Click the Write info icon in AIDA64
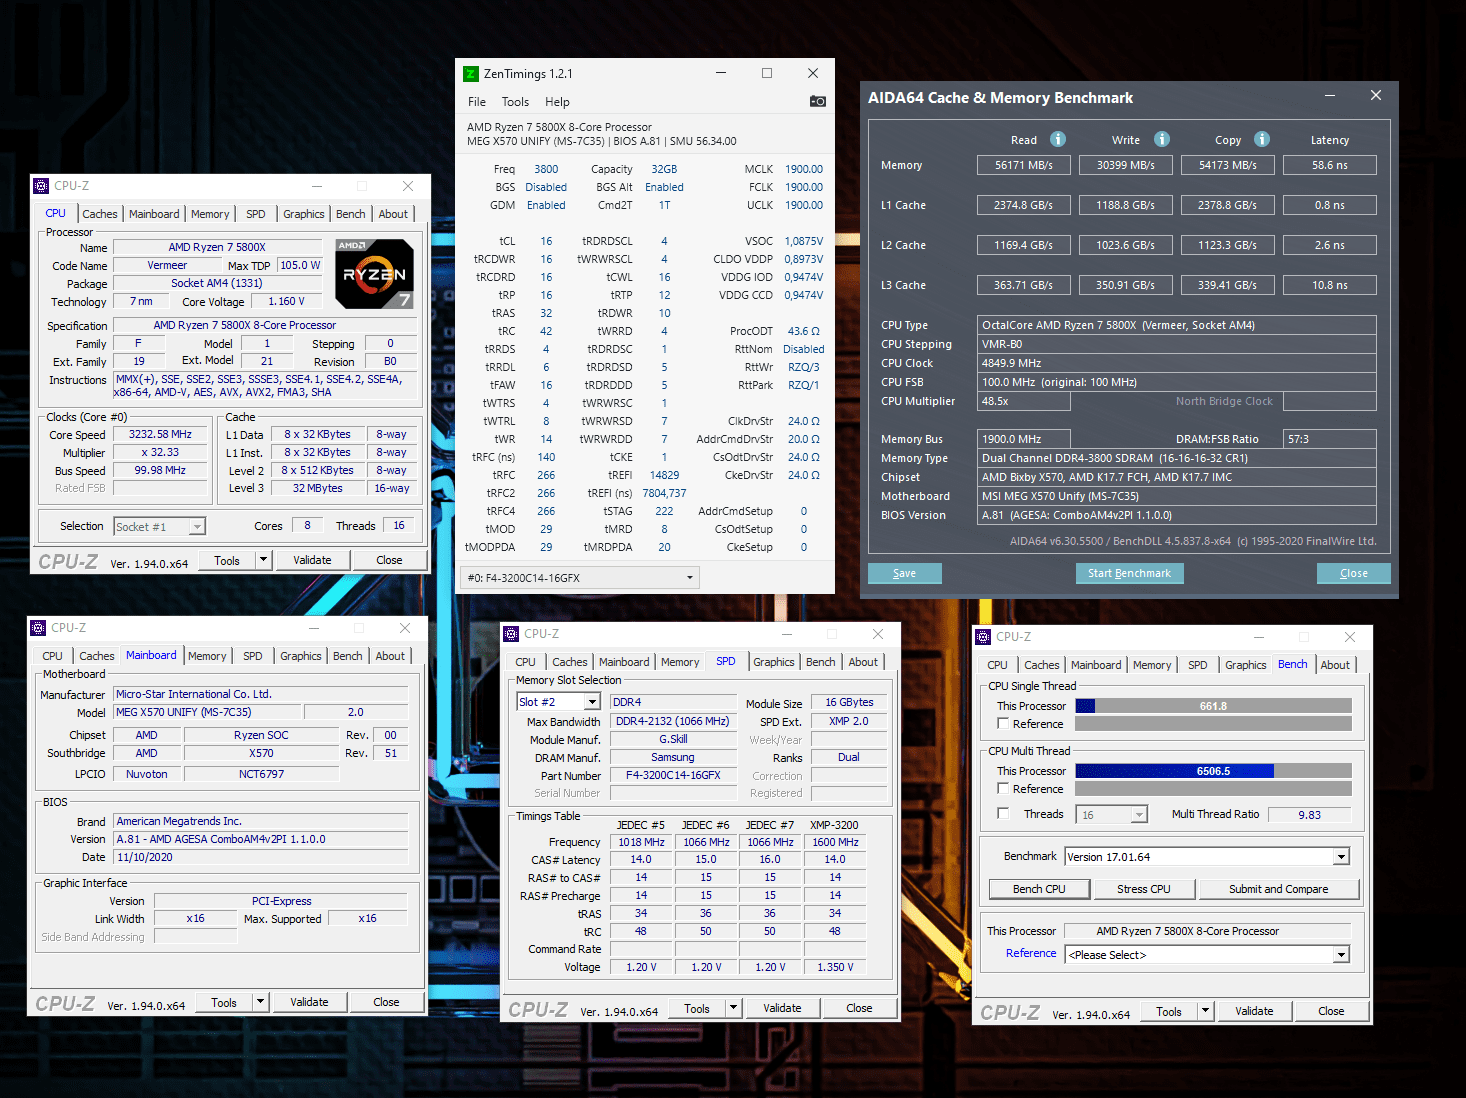The width and height of the screenshot is (1466, 1098). [x=1162, y=139]
